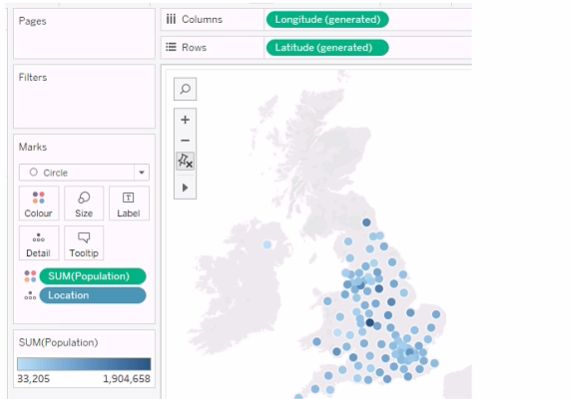Click the Latitude (generated) pill in Rows
Image resolution: width=571 pixels, height=399 pixels.
[x=327, y=48]
